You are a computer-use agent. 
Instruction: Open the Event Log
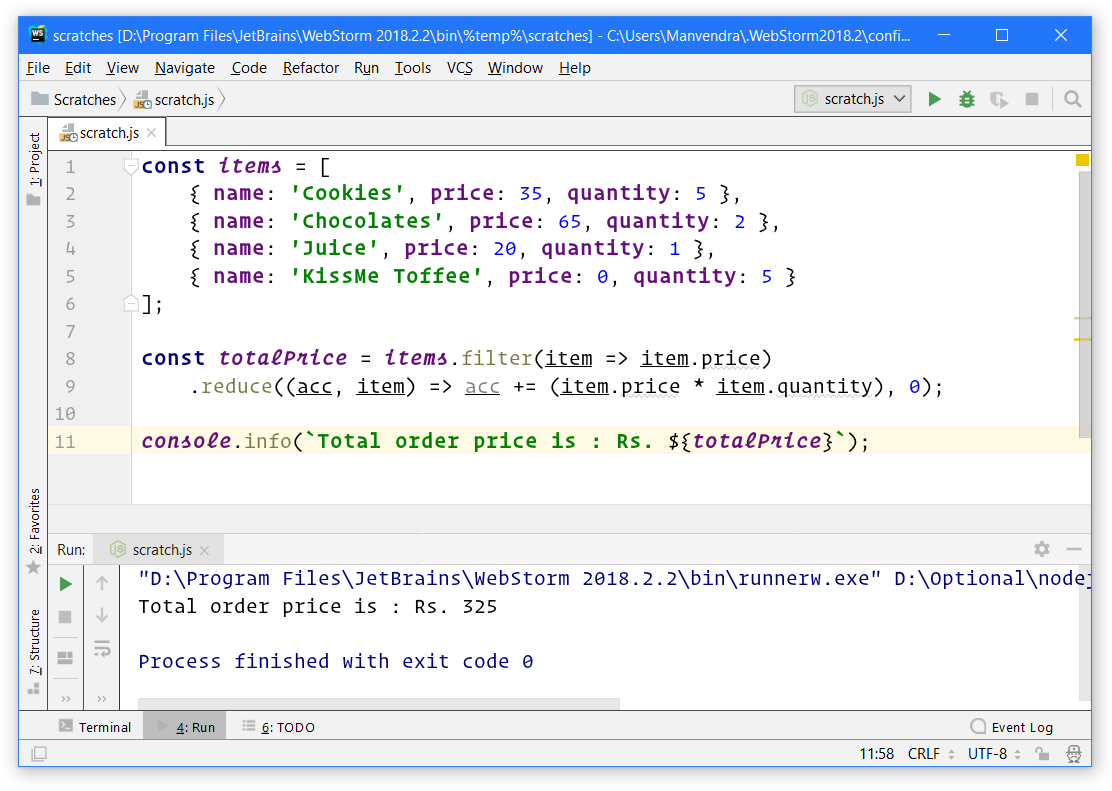(1012, 727)
